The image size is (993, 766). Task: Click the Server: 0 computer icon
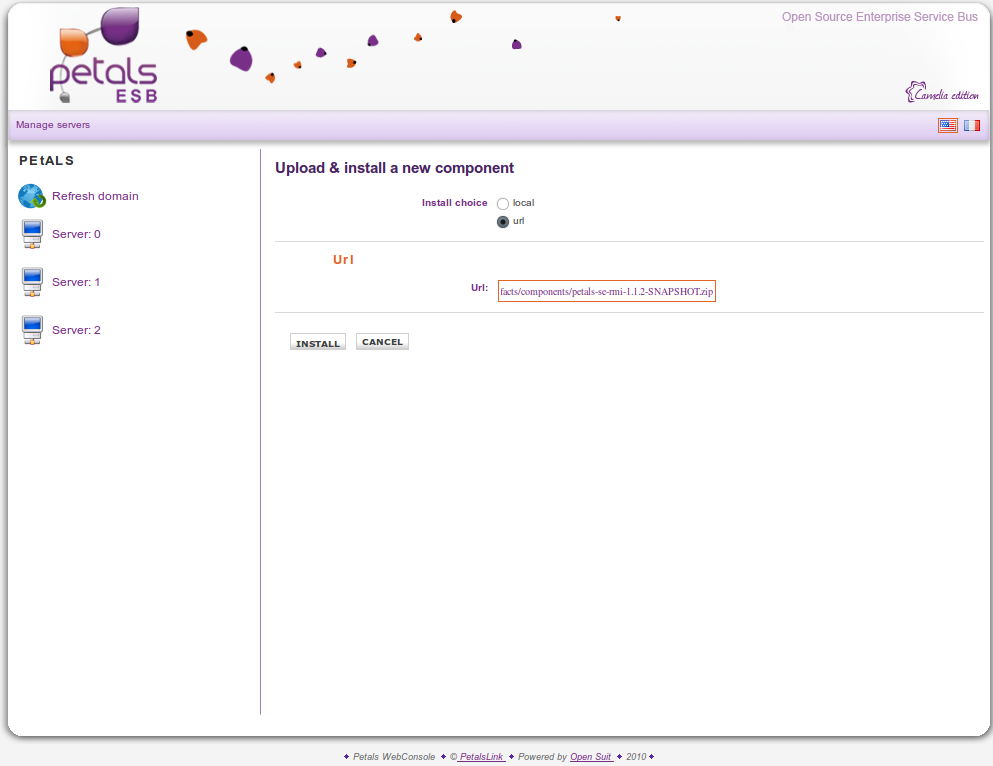tap(32, 234)
